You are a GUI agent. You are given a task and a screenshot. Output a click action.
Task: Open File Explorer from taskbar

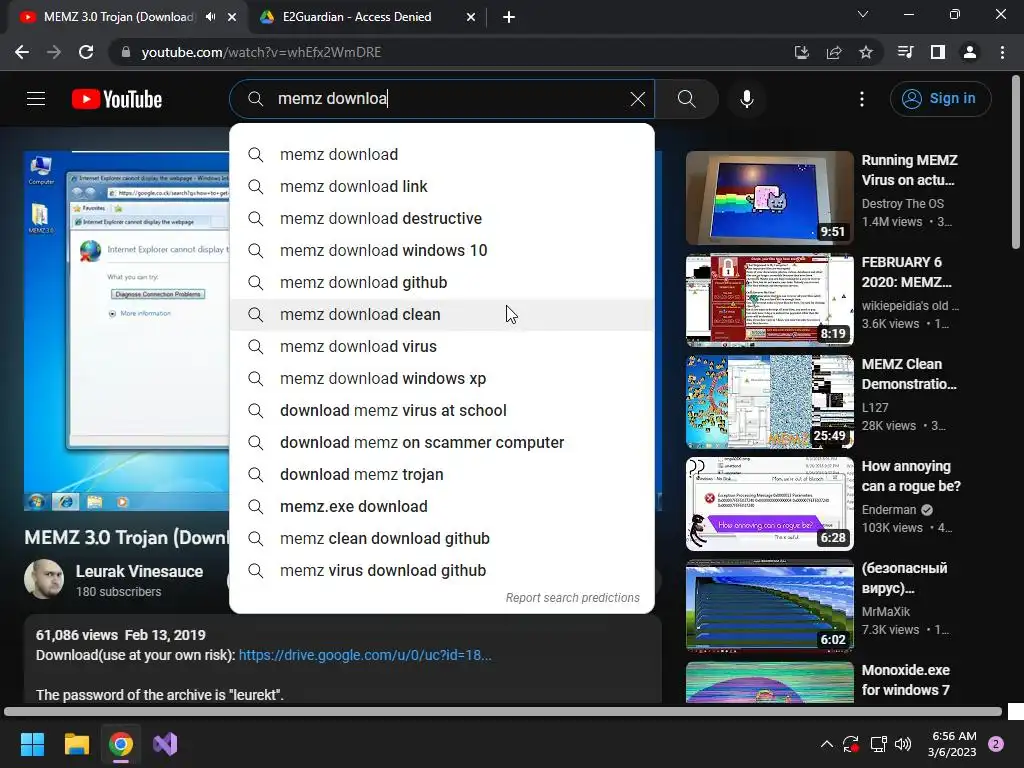point(76,744)
